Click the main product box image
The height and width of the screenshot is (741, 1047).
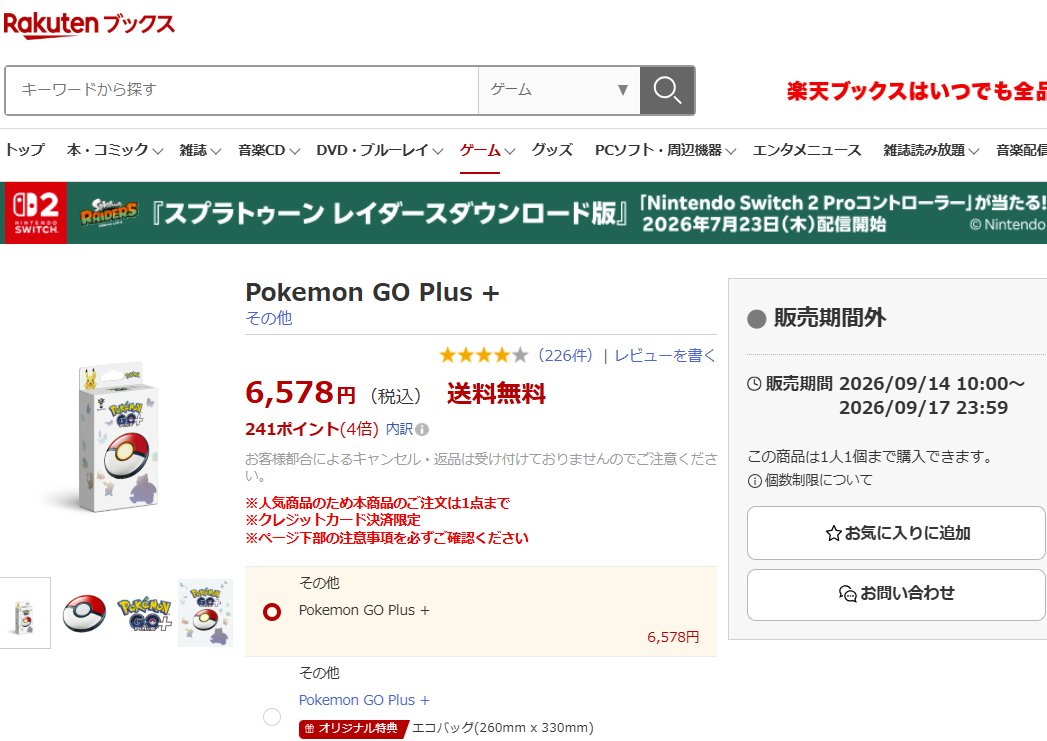[120, 437]
